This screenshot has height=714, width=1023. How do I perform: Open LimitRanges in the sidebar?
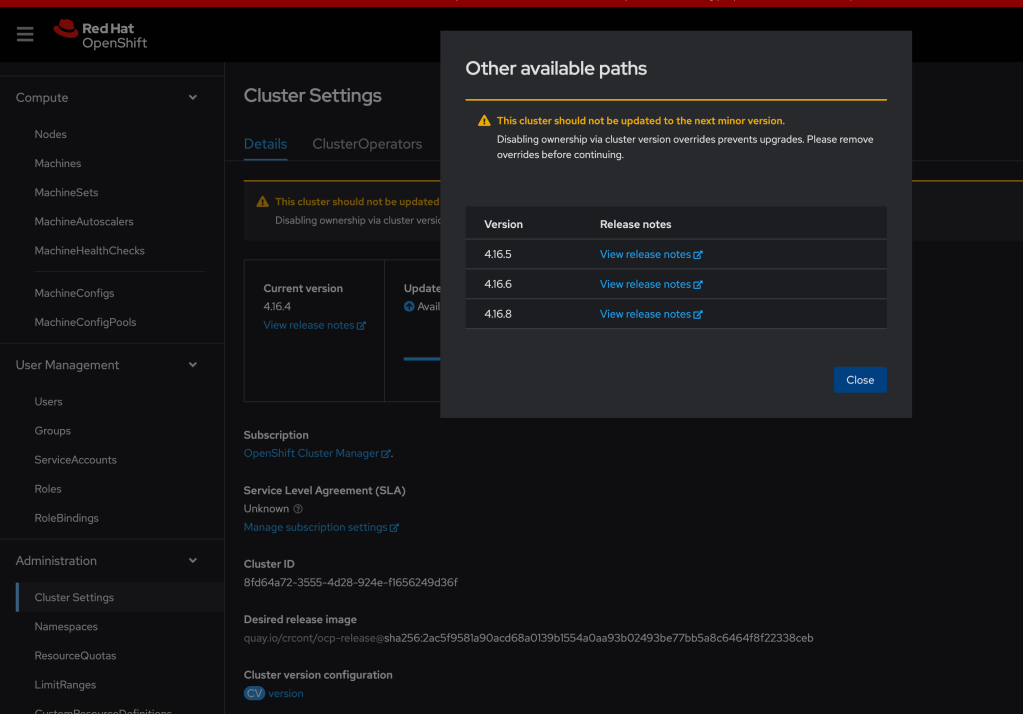pyautogui.click(x=65, y=685)
